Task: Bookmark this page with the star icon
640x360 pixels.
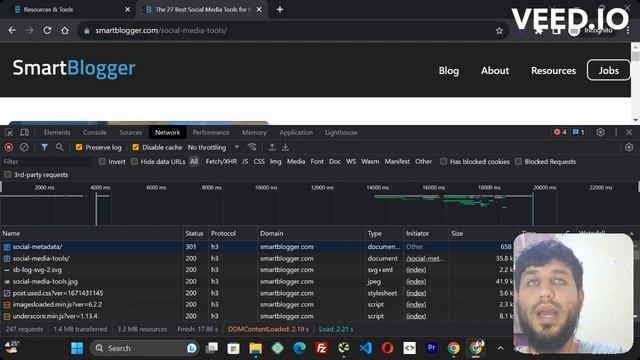Action: (x=499, y=31)
